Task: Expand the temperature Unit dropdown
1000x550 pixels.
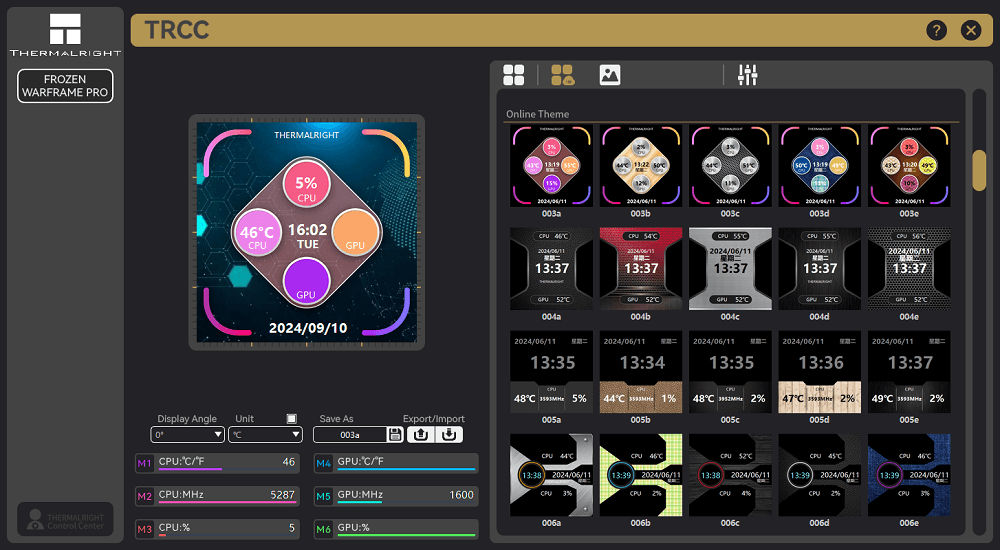Action: coord(265,435)
